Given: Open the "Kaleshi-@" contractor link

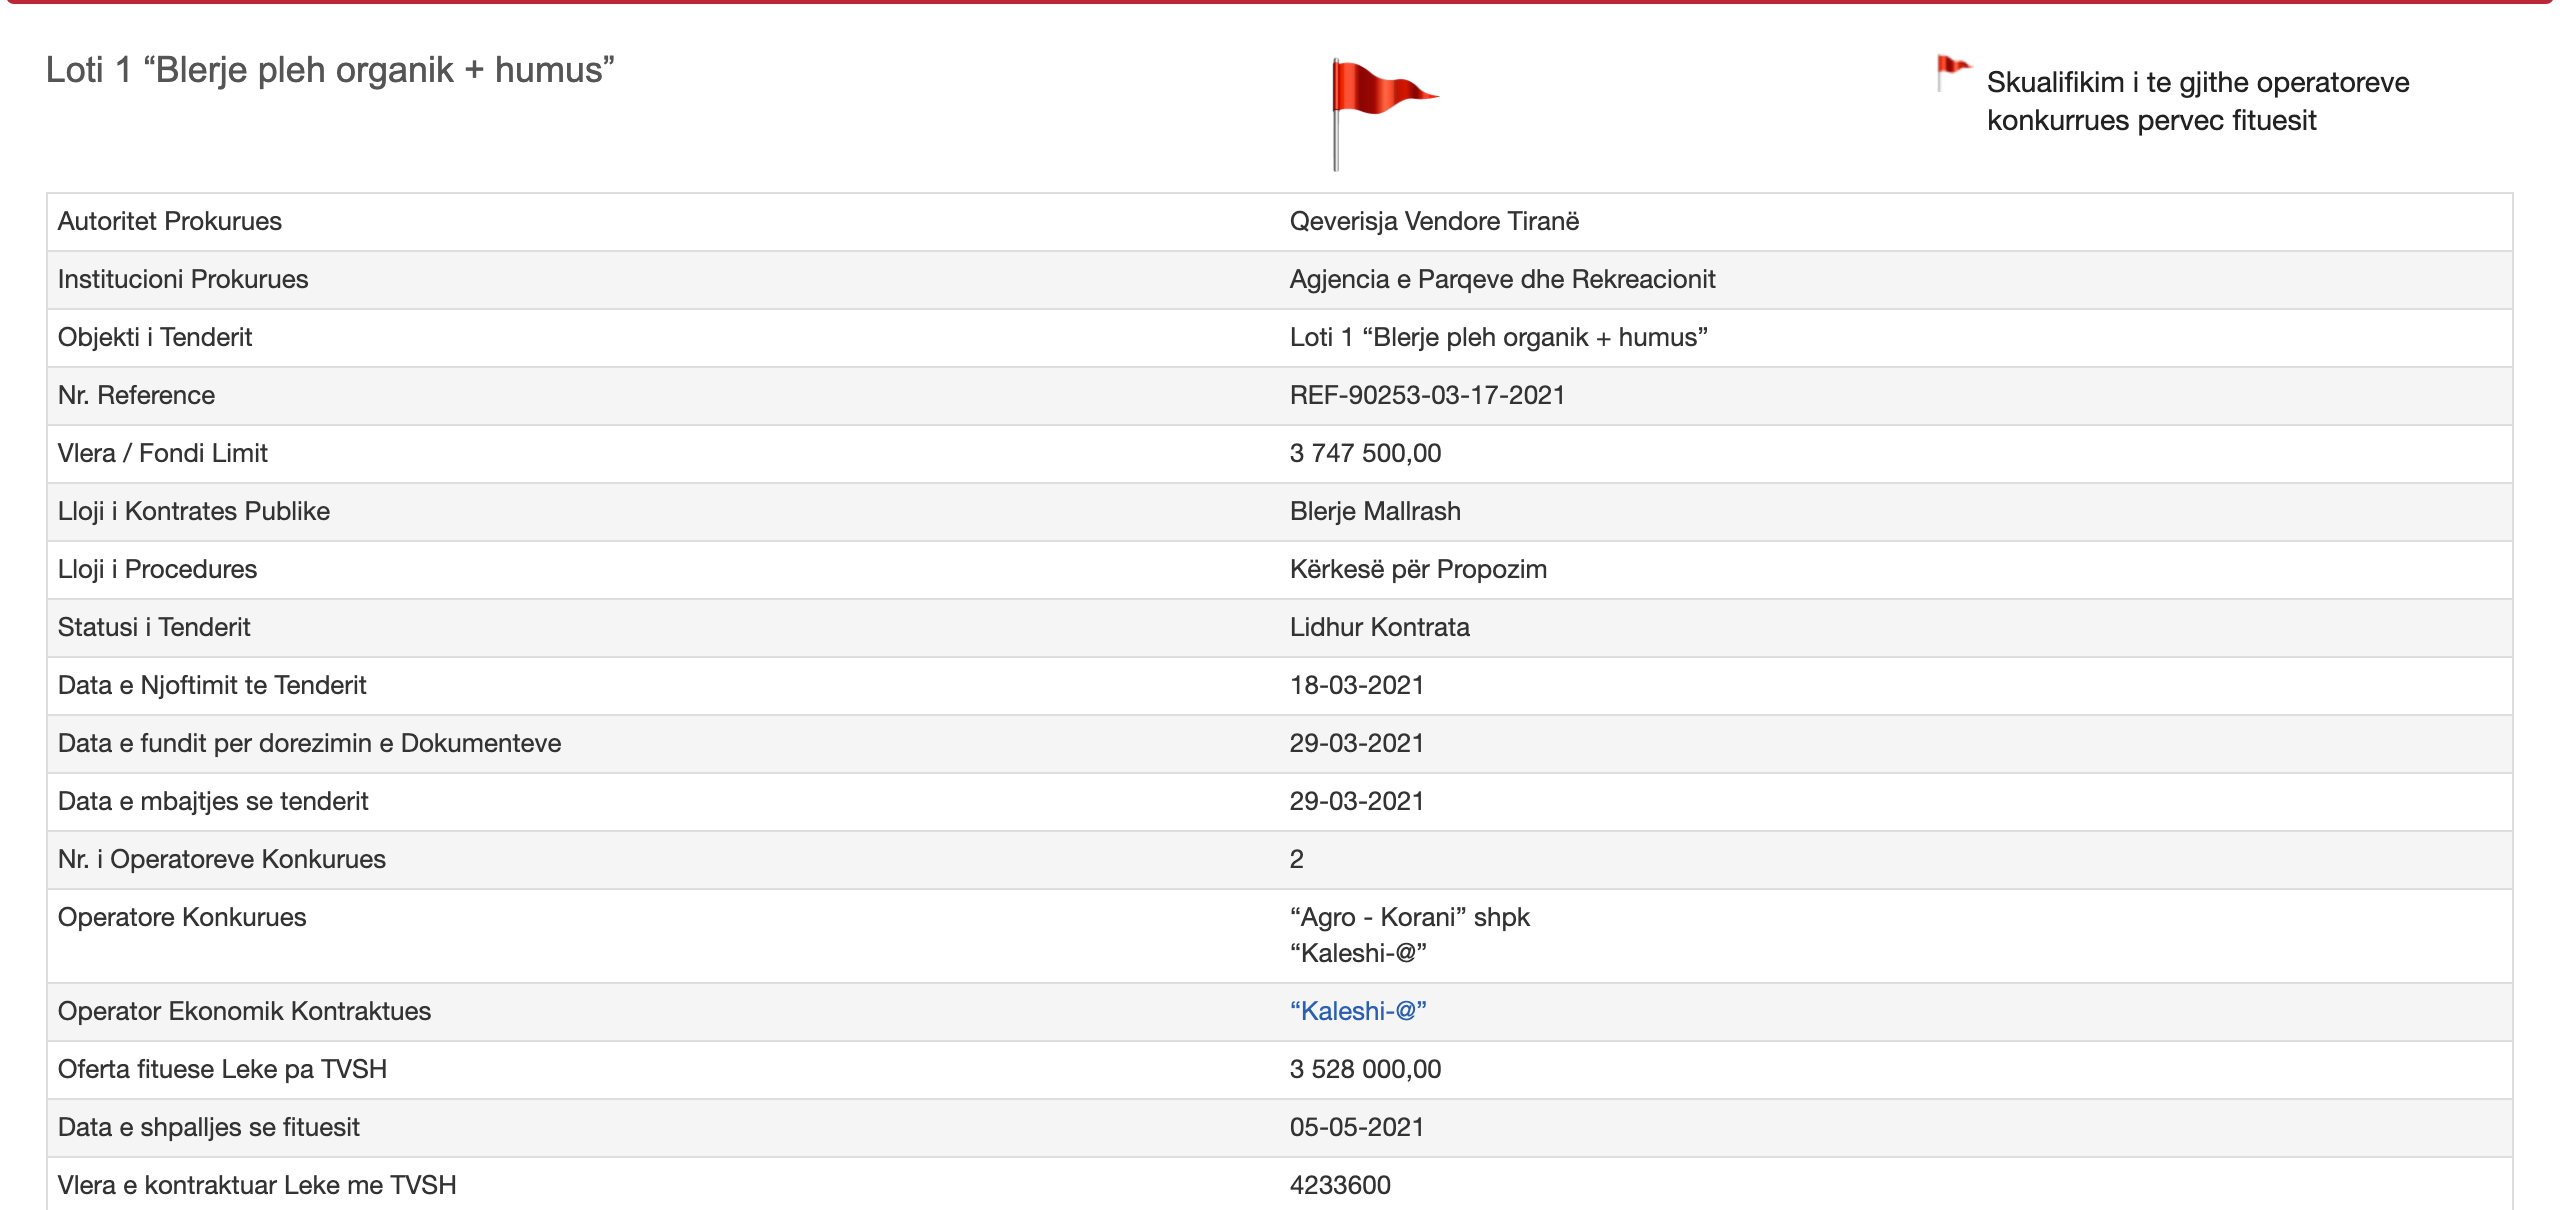Looking at the screenshot, I should tap(1357, 1011).
